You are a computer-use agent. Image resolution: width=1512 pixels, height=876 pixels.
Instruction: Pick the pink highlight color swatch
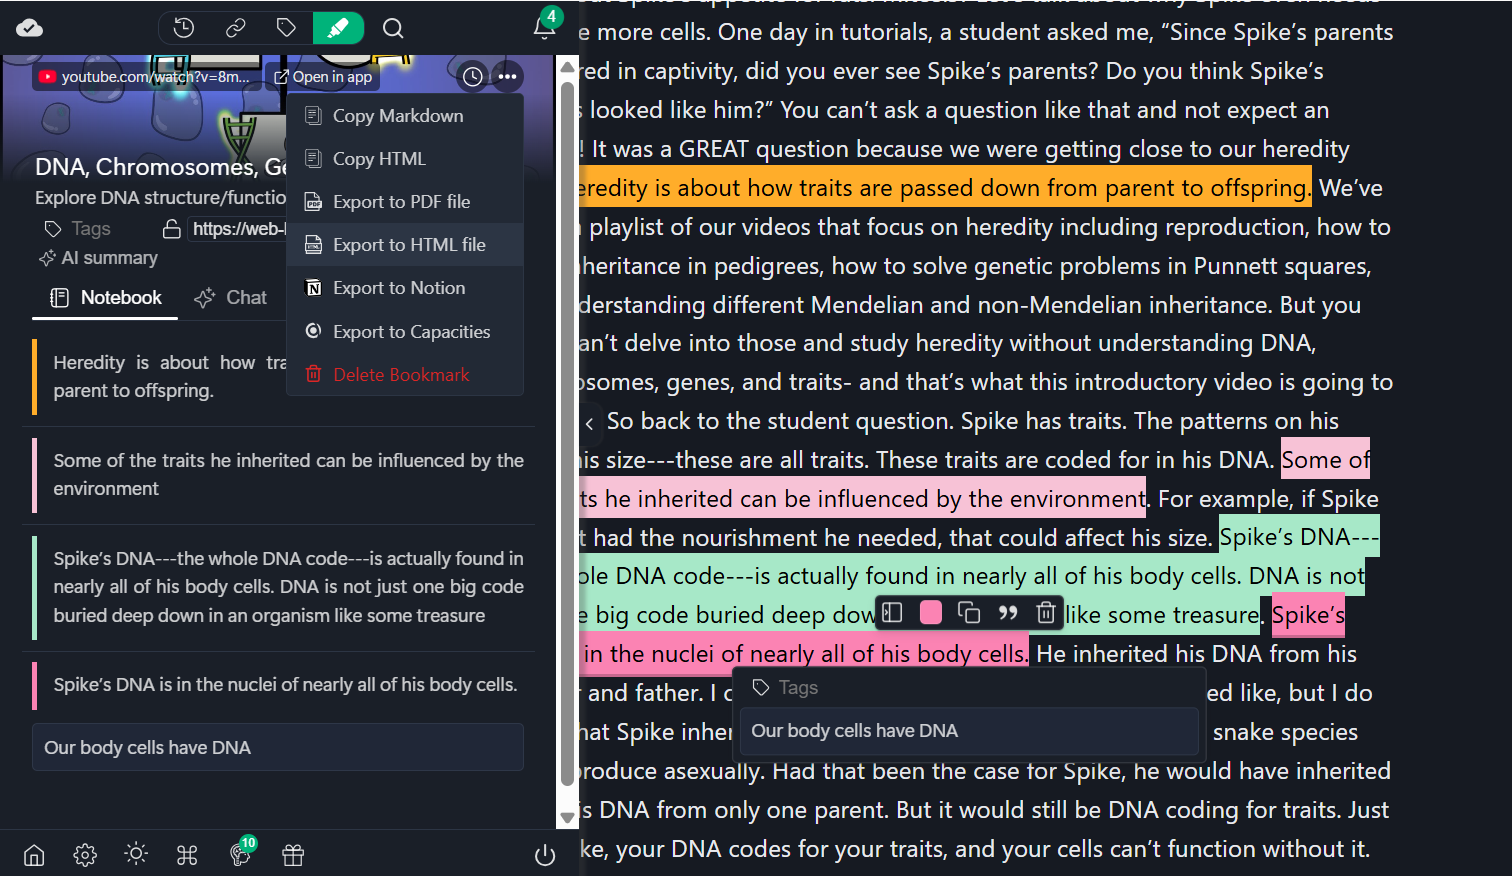click(930, 612)
